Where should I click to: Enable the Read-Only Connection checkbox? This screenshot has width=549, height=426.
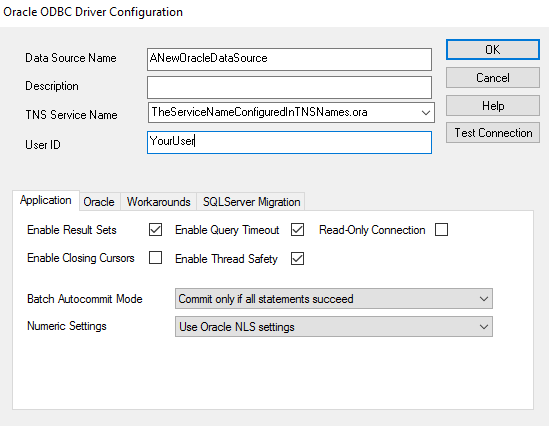(x=441, y=230)
